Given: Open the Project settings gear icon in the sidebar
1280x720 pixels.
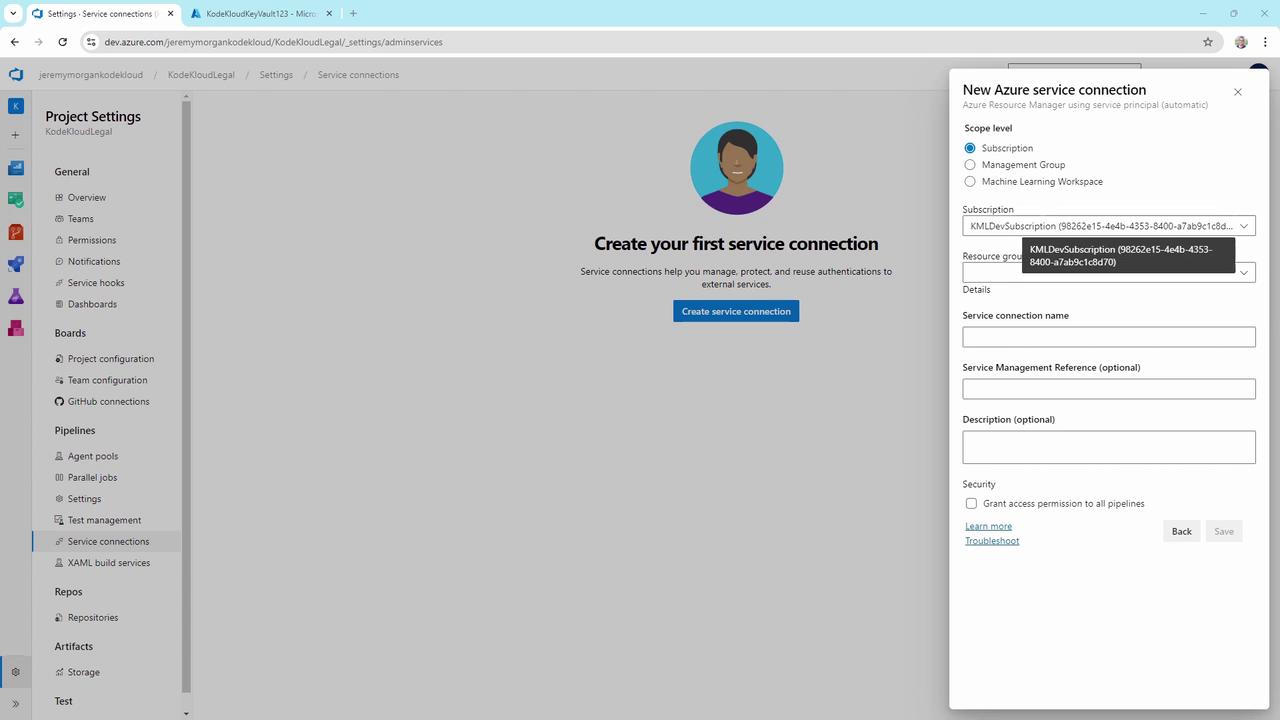Looking at the screenshot, I should coord(15,672).
